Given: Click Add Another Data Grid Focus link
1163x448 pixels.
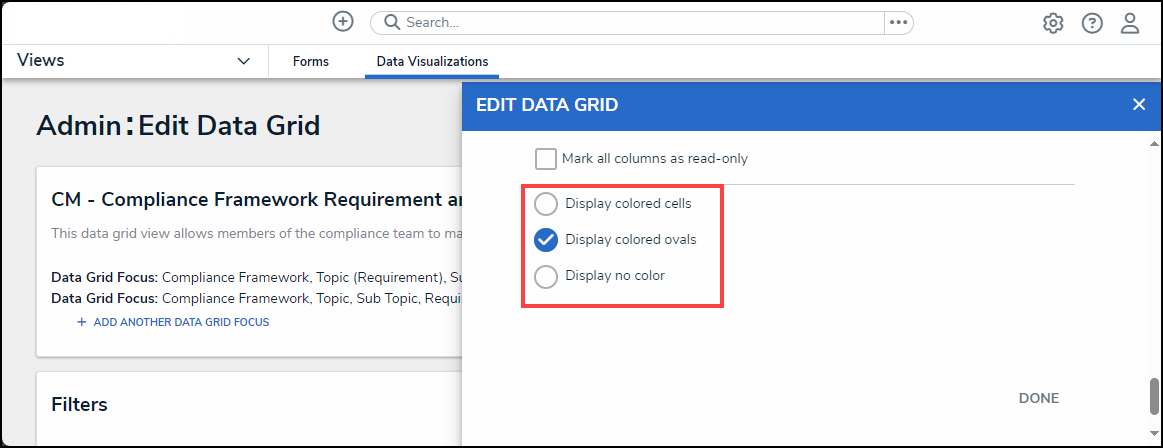Looking at the screenshot, I should (181, 322).
